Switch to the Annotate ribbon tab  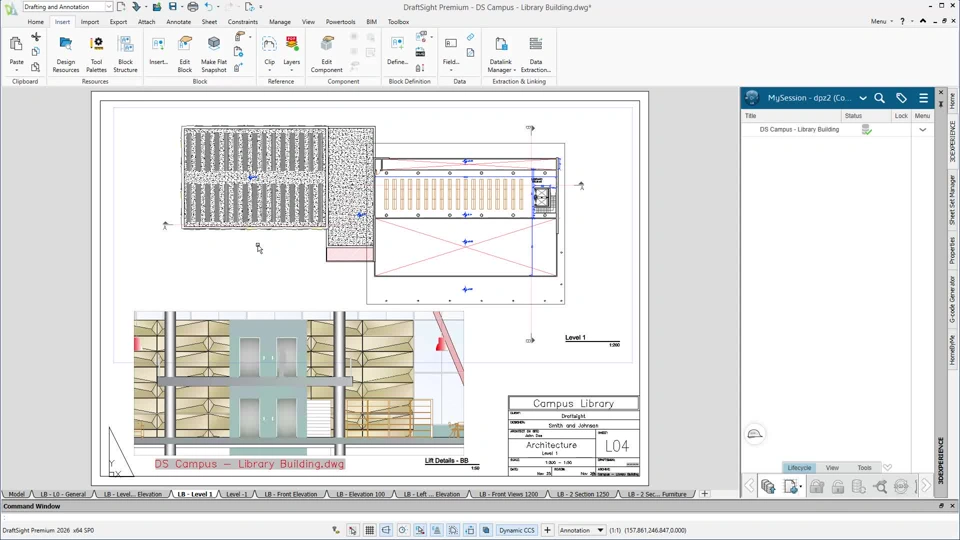pyautogui.click(x=178, y=21)
